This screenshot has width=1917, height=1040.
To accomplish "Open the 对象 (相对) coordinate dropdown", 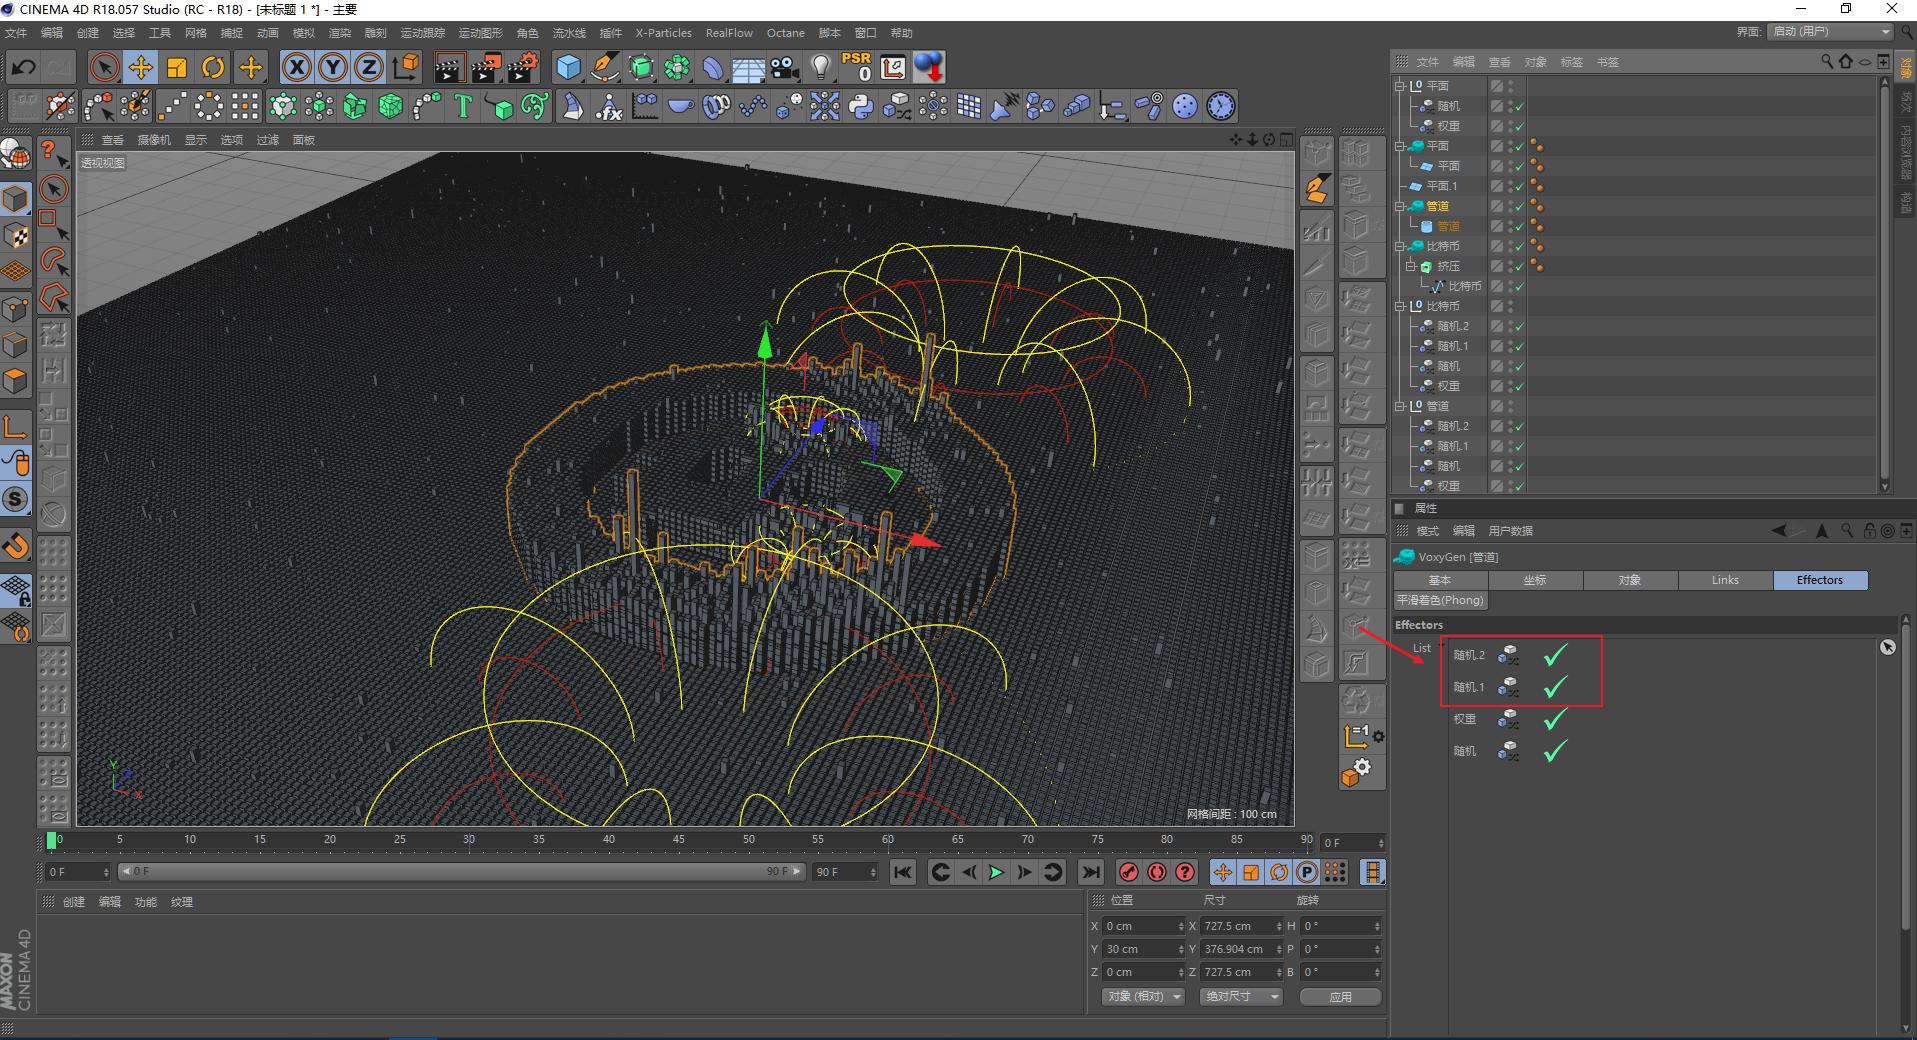I will (1143, 997).
